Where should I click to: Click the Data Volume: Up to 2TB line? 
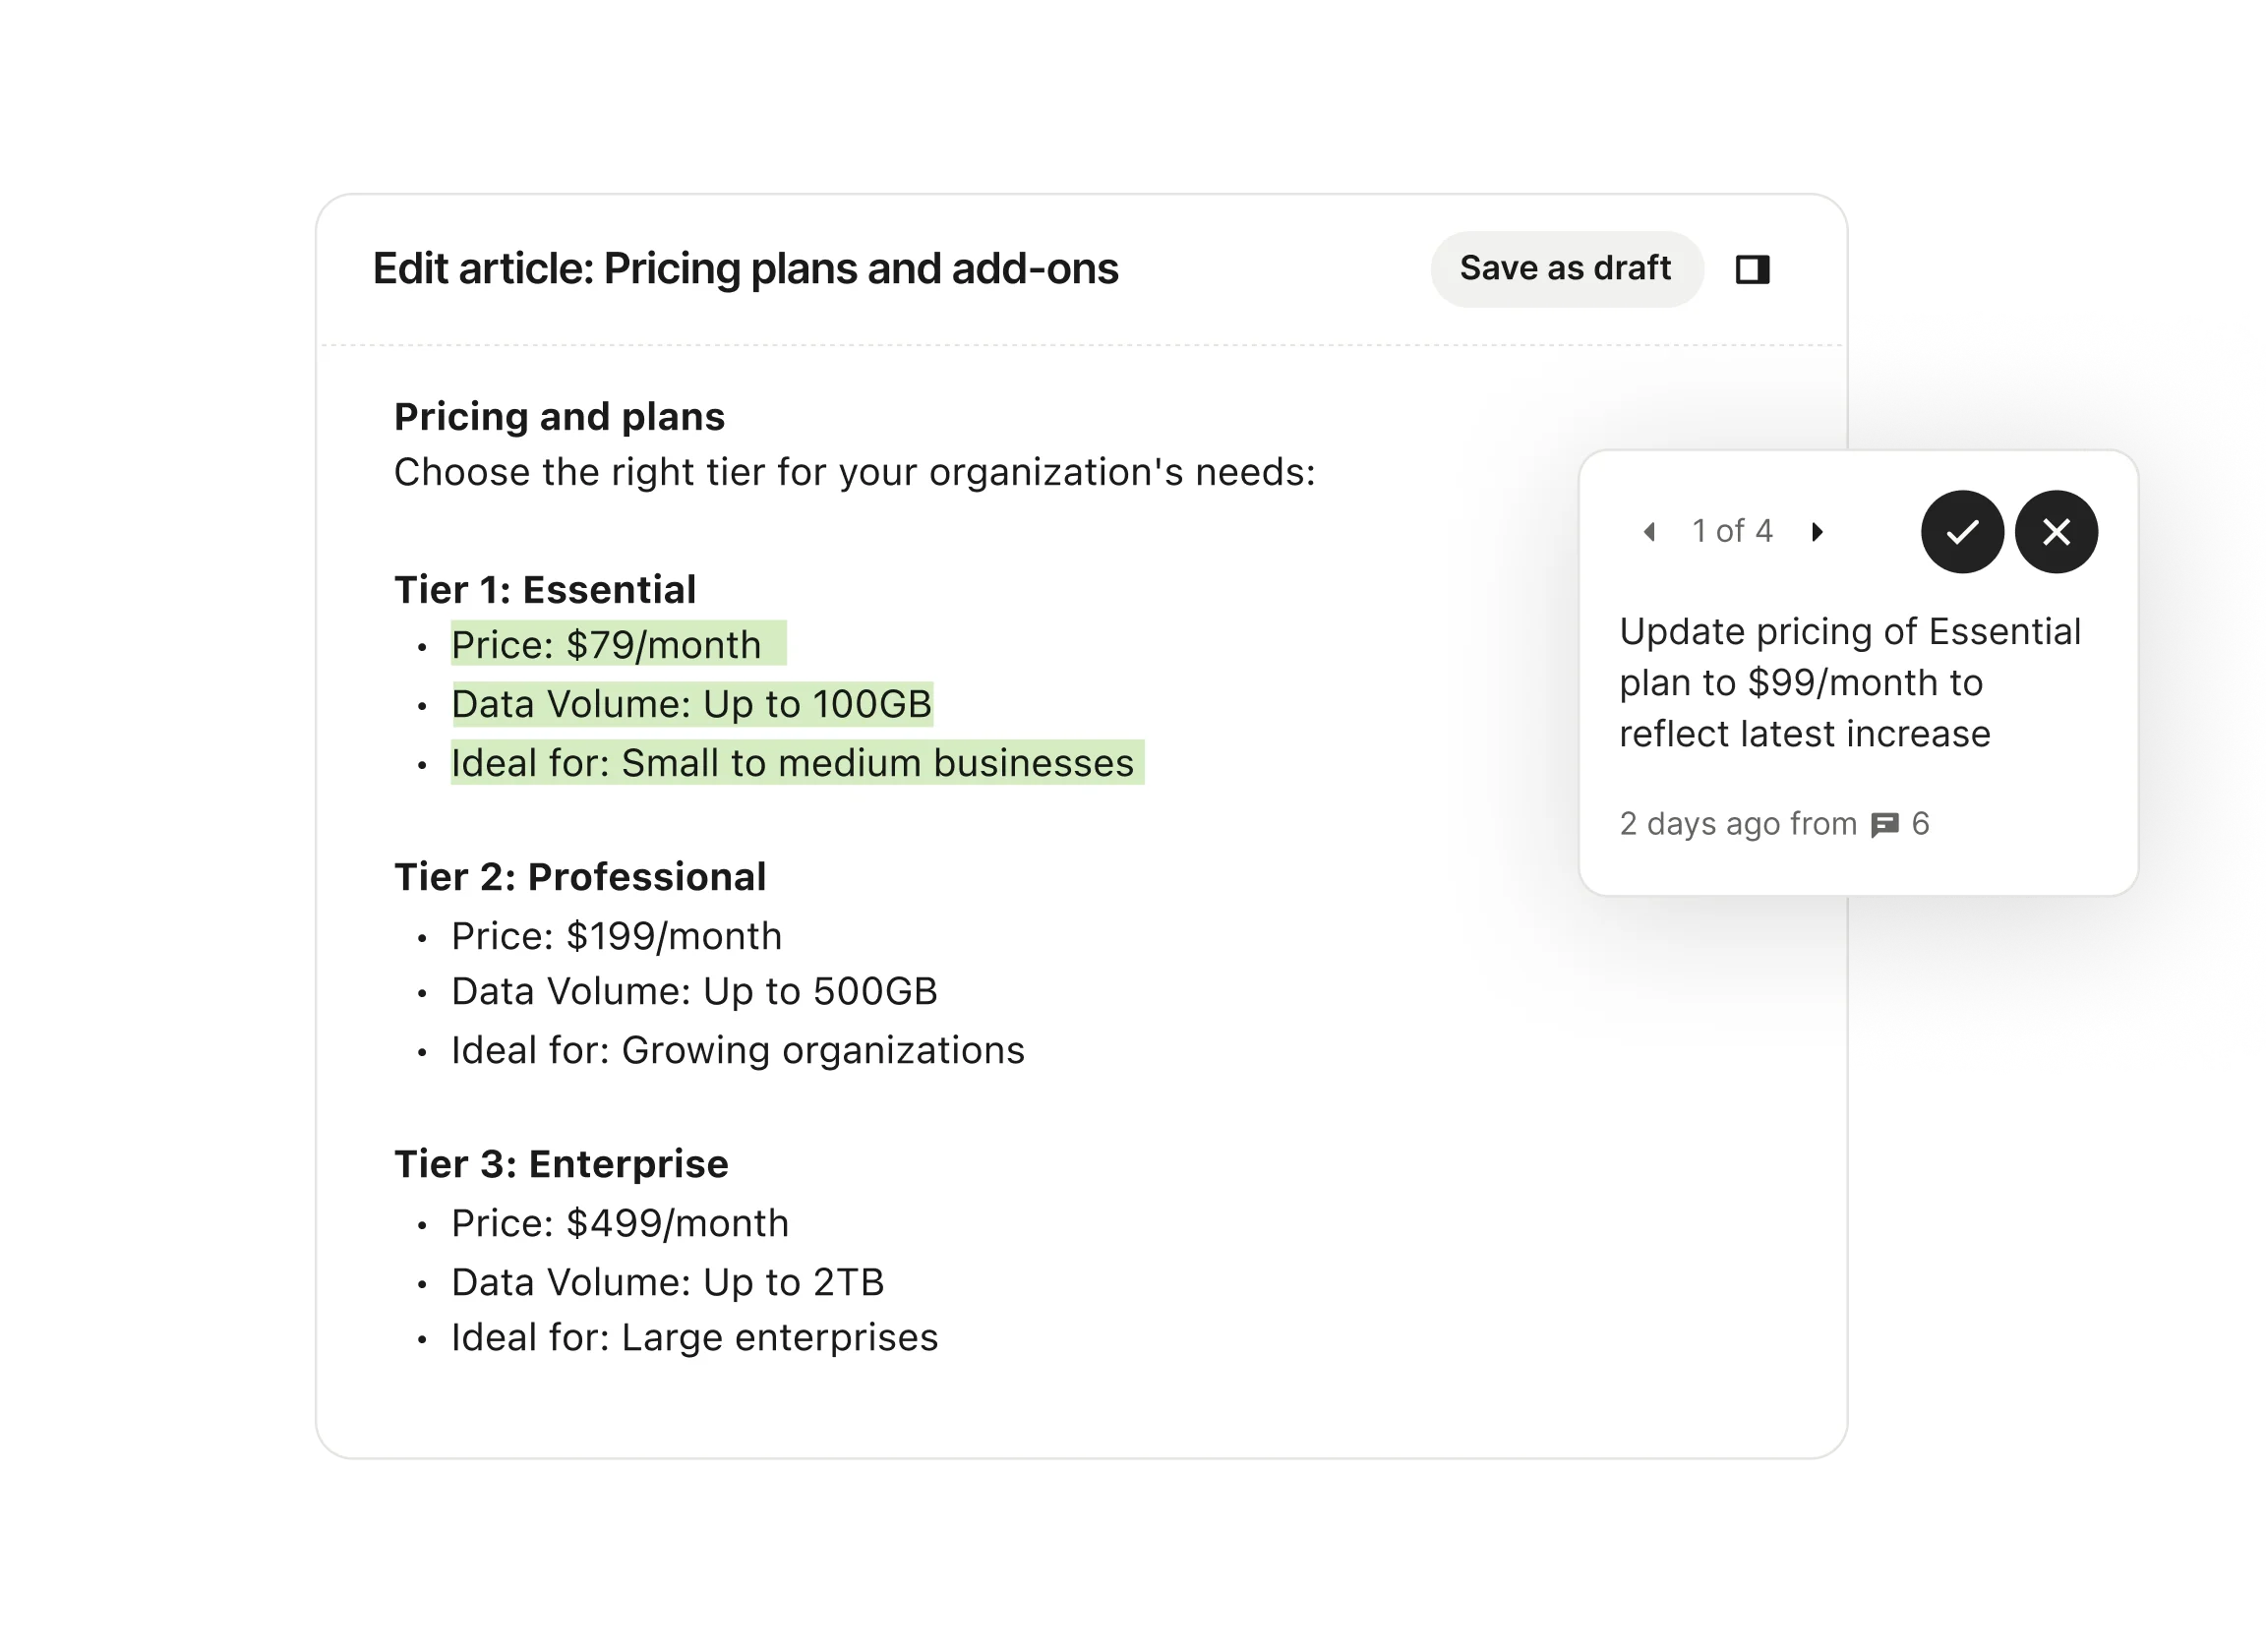(667, 1282)
